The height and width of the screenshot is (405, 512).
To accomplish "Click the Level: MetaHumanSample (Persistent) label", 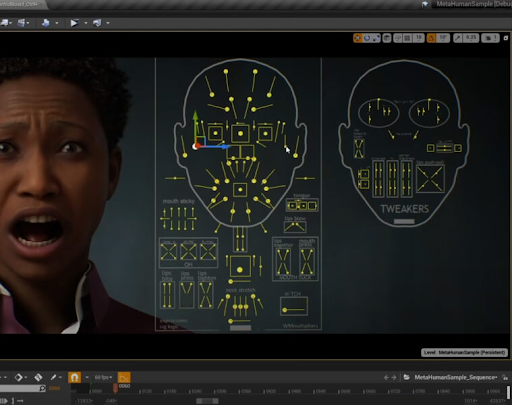I will coord(465,352).
